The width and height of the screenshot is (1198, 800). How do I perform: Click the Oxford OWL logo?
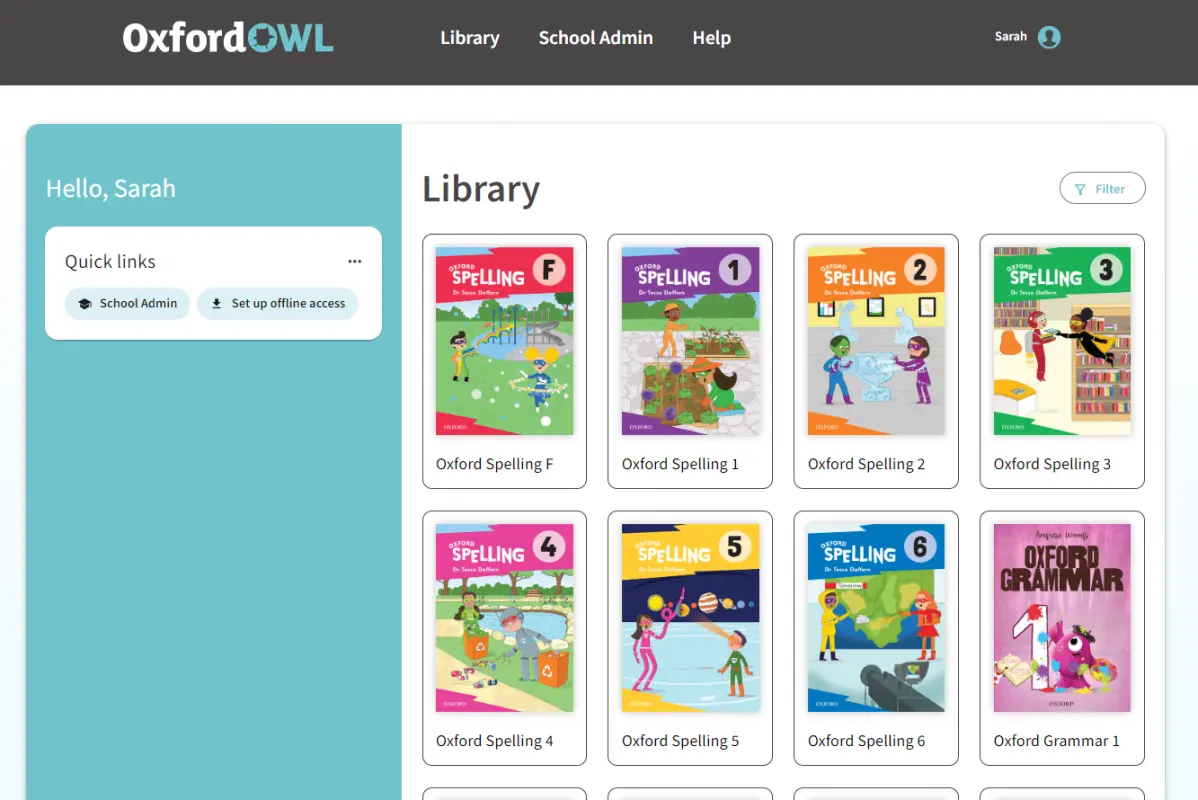[x=228, y=38]
